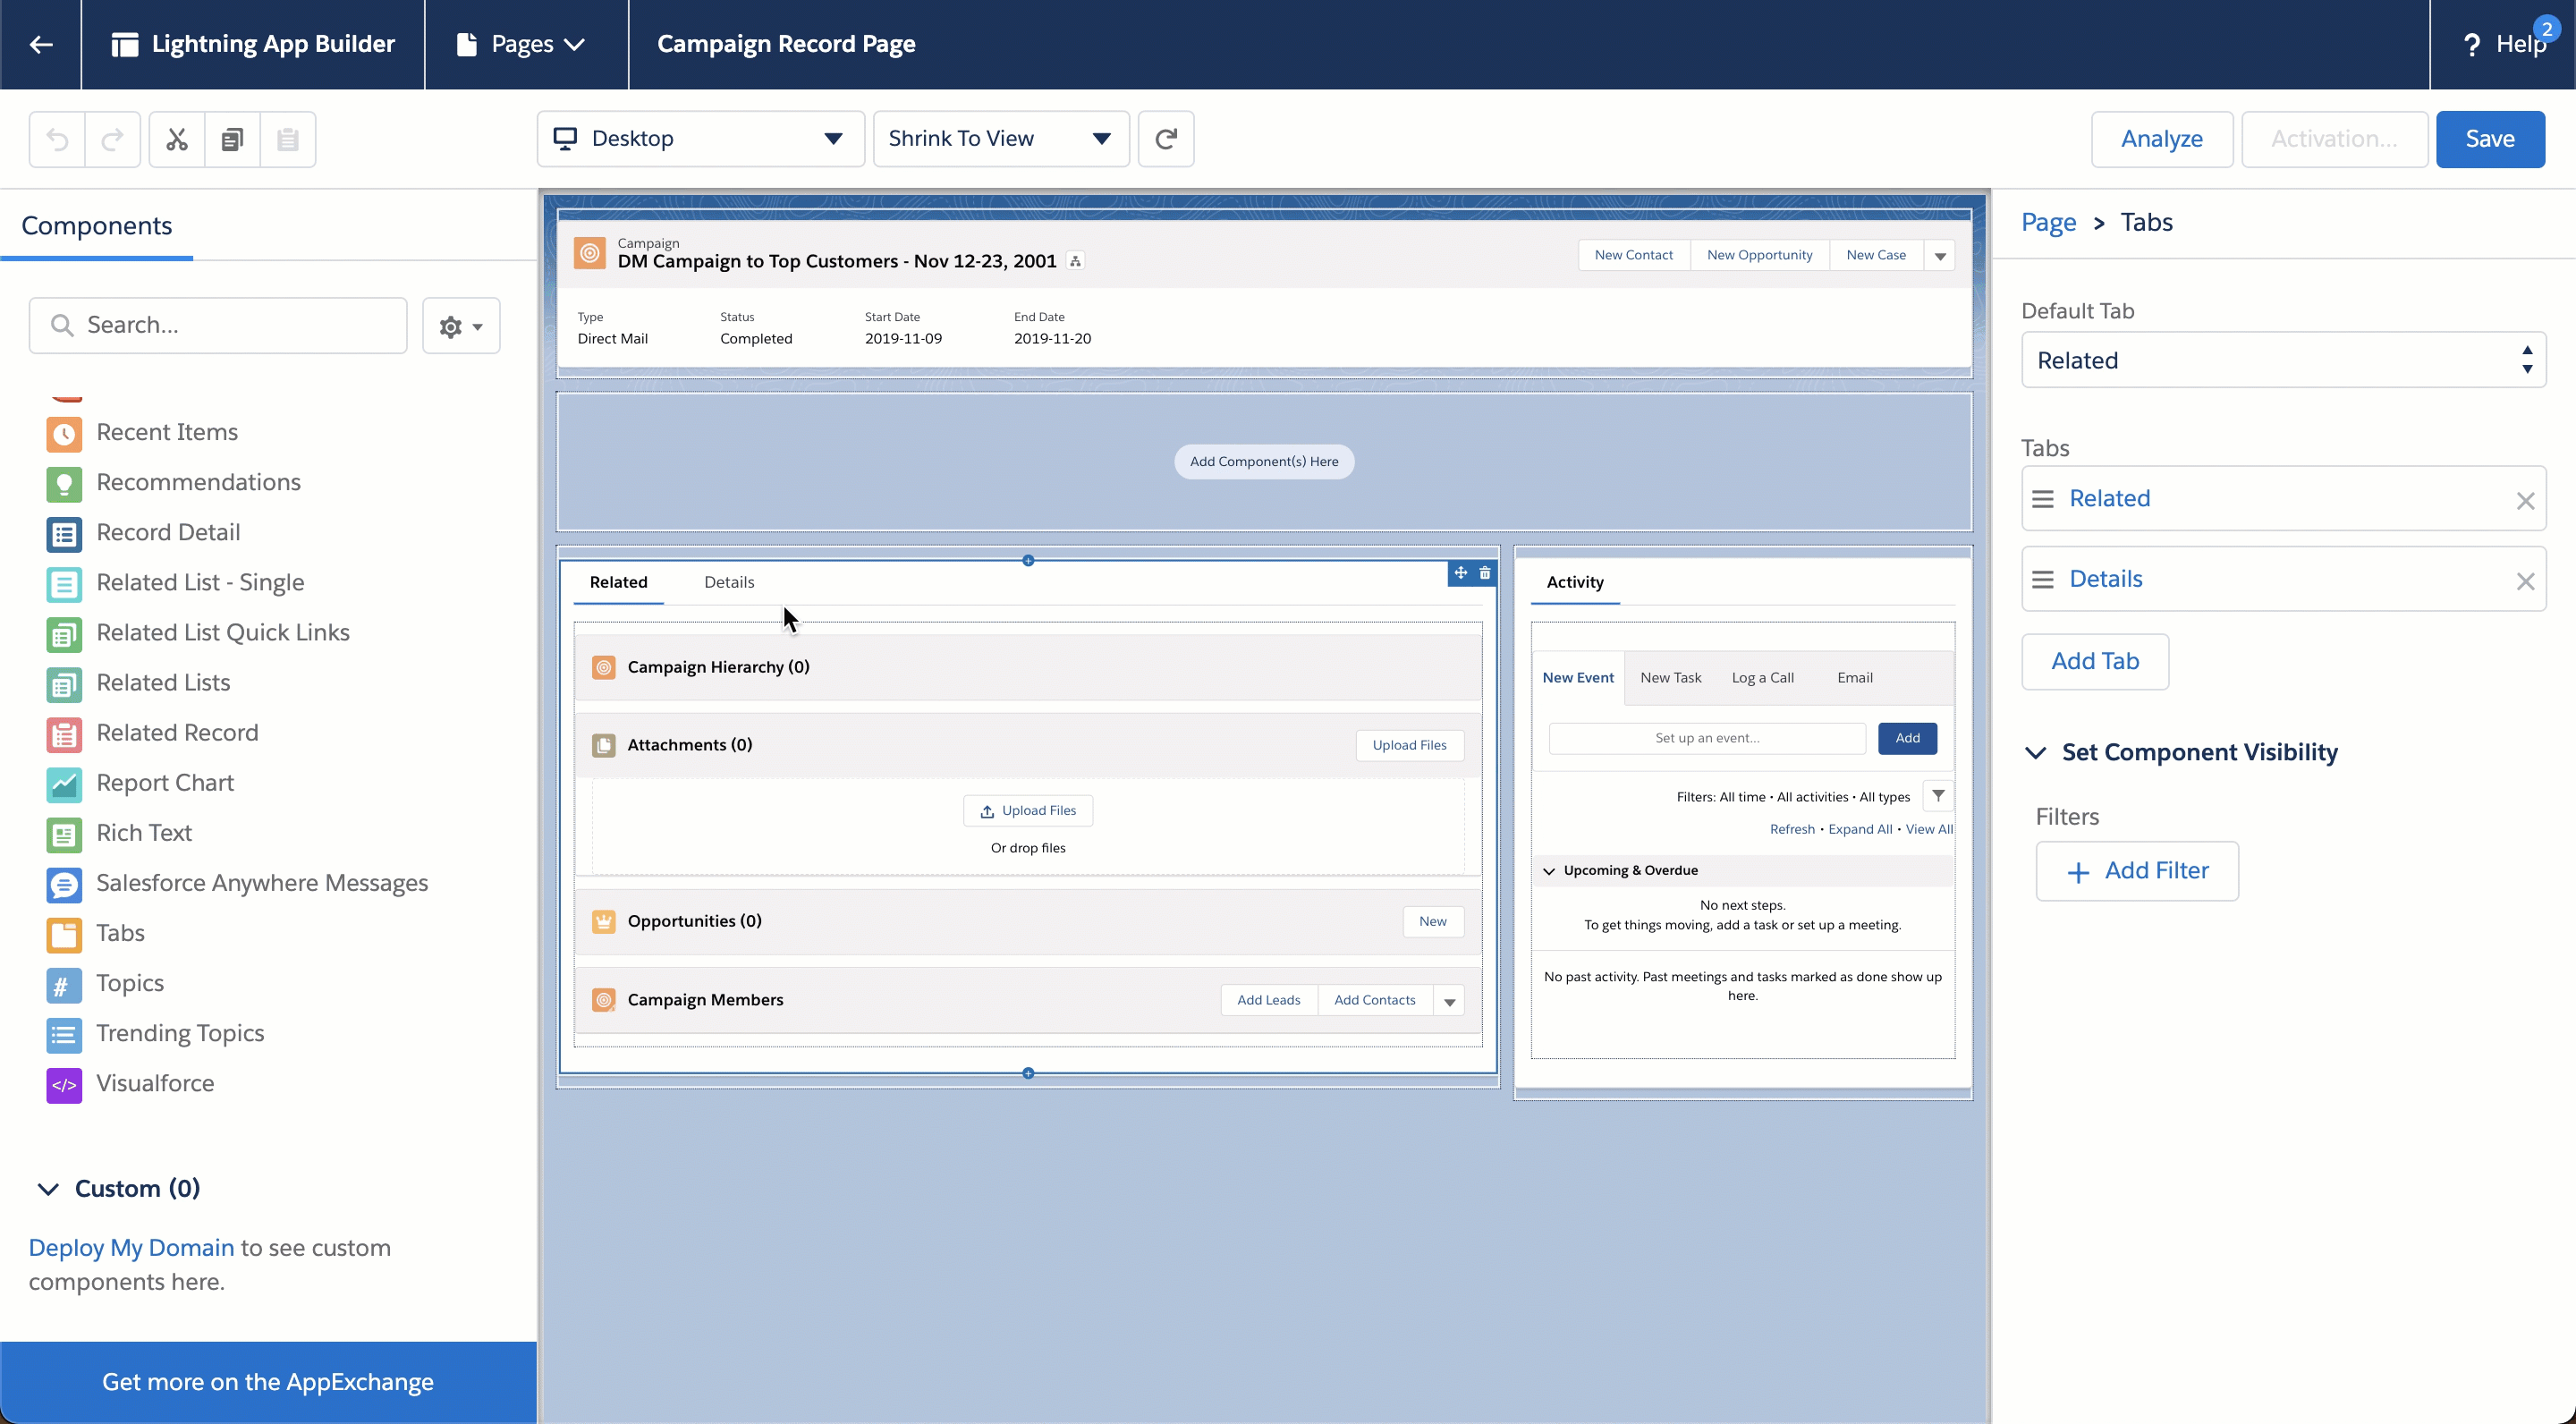Remove the Related tab with X
The width and height of the screenshot is (2576, 1424).
[2525, 500]
